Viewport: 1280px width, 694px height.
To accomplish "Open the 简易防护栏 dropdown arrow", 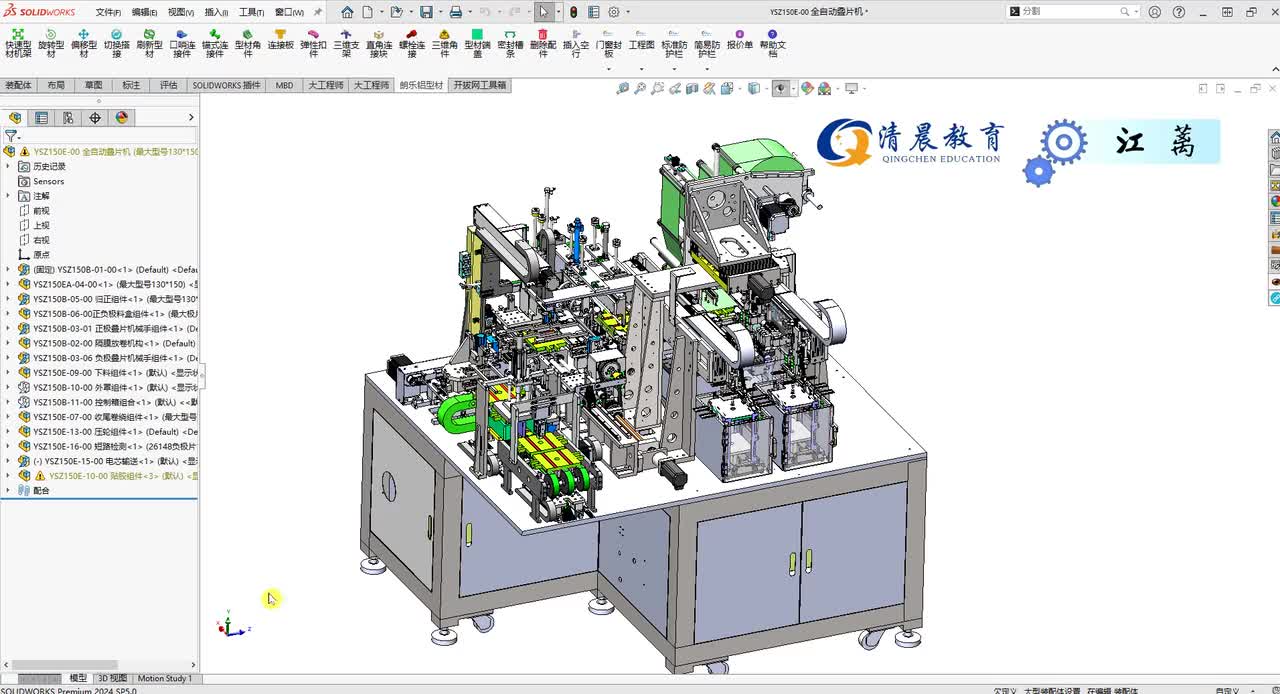I will (707, 70).
